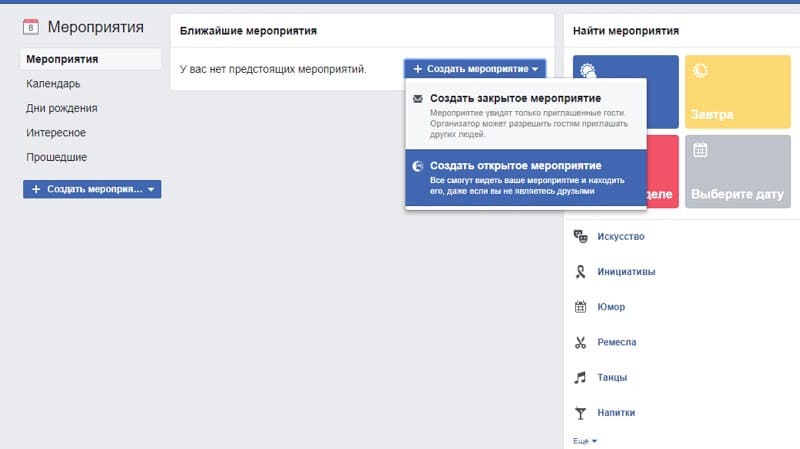Click the theater masks icon for Искусство
This screenshot has height=449, width=800.
click(x=579, y=236)
